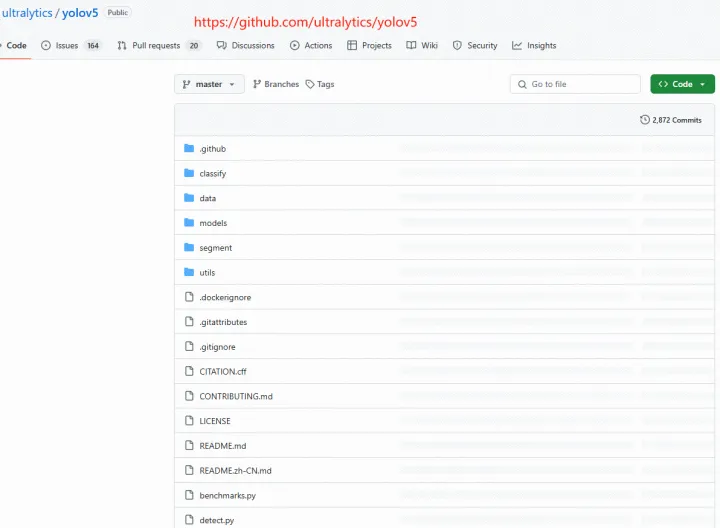Click the Projects table icon
Viewport: 721px width, 528px height.
pyautogui.click(x=352, y=45)
